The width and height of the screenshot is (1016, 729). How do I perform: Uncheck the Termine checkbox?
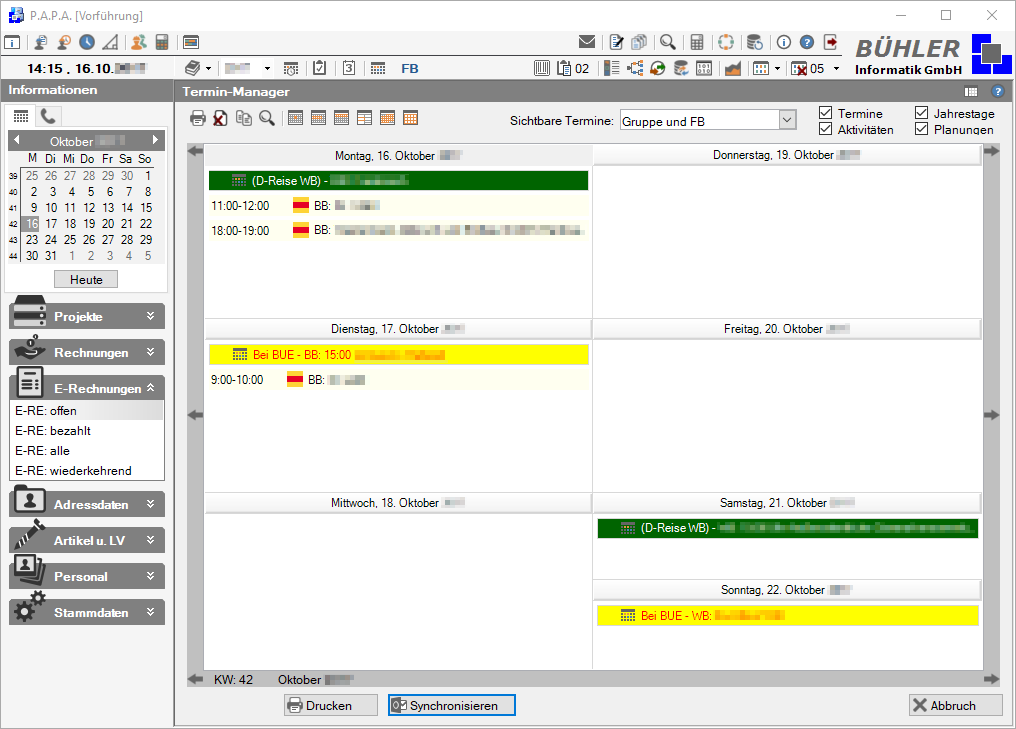(826, 113)
